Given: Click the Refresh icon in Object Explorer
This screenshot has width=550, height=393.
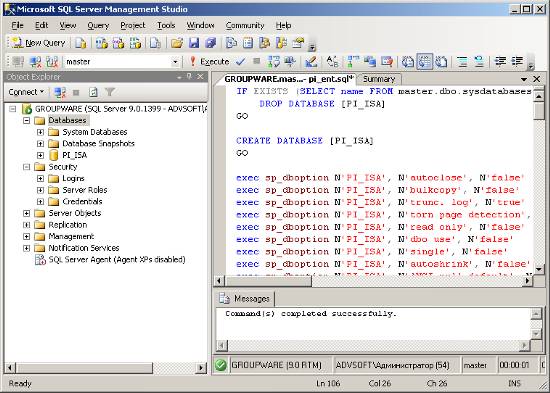Looking at the screenshot, I should (93, 92).
